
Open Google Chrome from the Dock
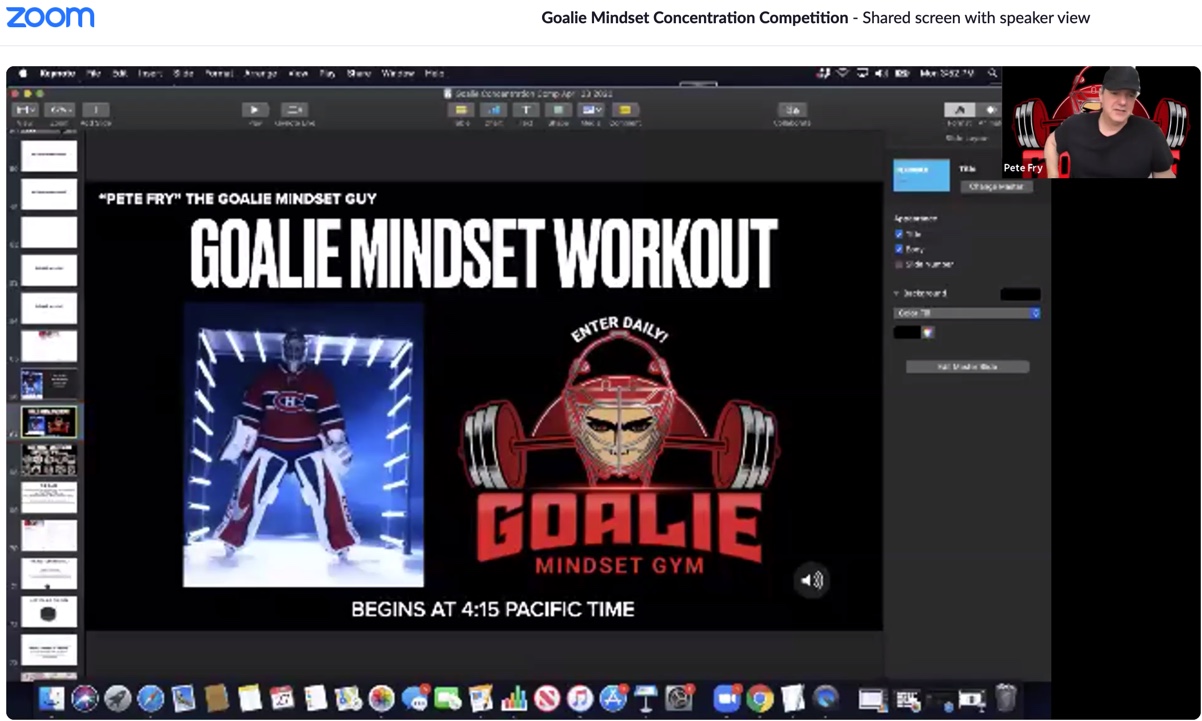[760, 698]
